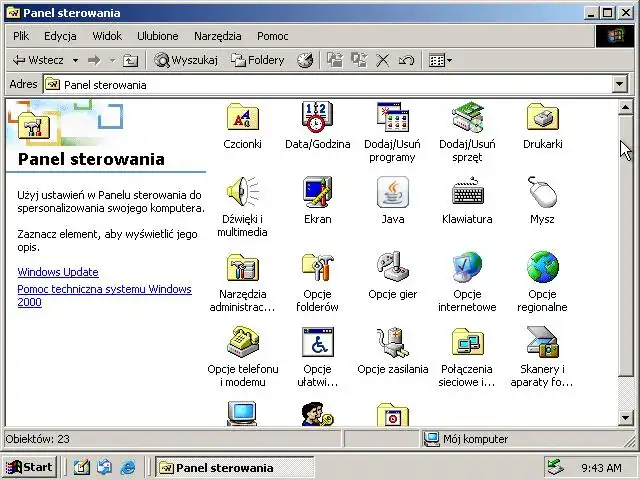The height and width of the screenshot is (480, 640).
Task: Open Opcje folderów icon
Action: (x=317, y=267)
